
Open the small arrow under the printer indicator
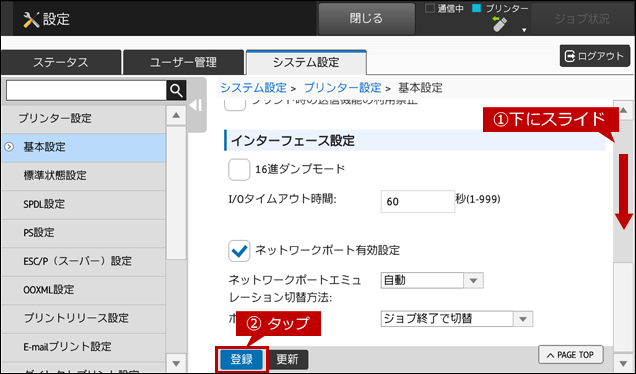(524, 30)
